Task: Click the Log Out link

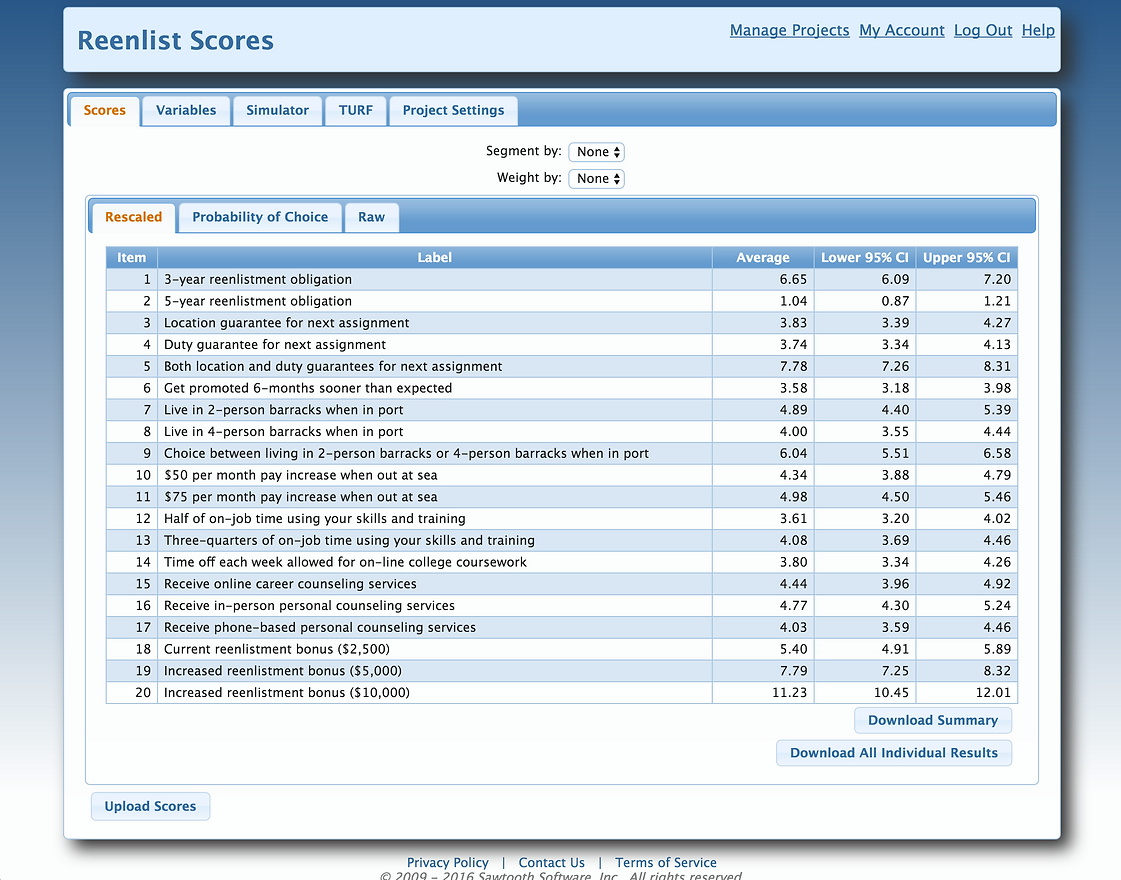Action: coord(983,31)
